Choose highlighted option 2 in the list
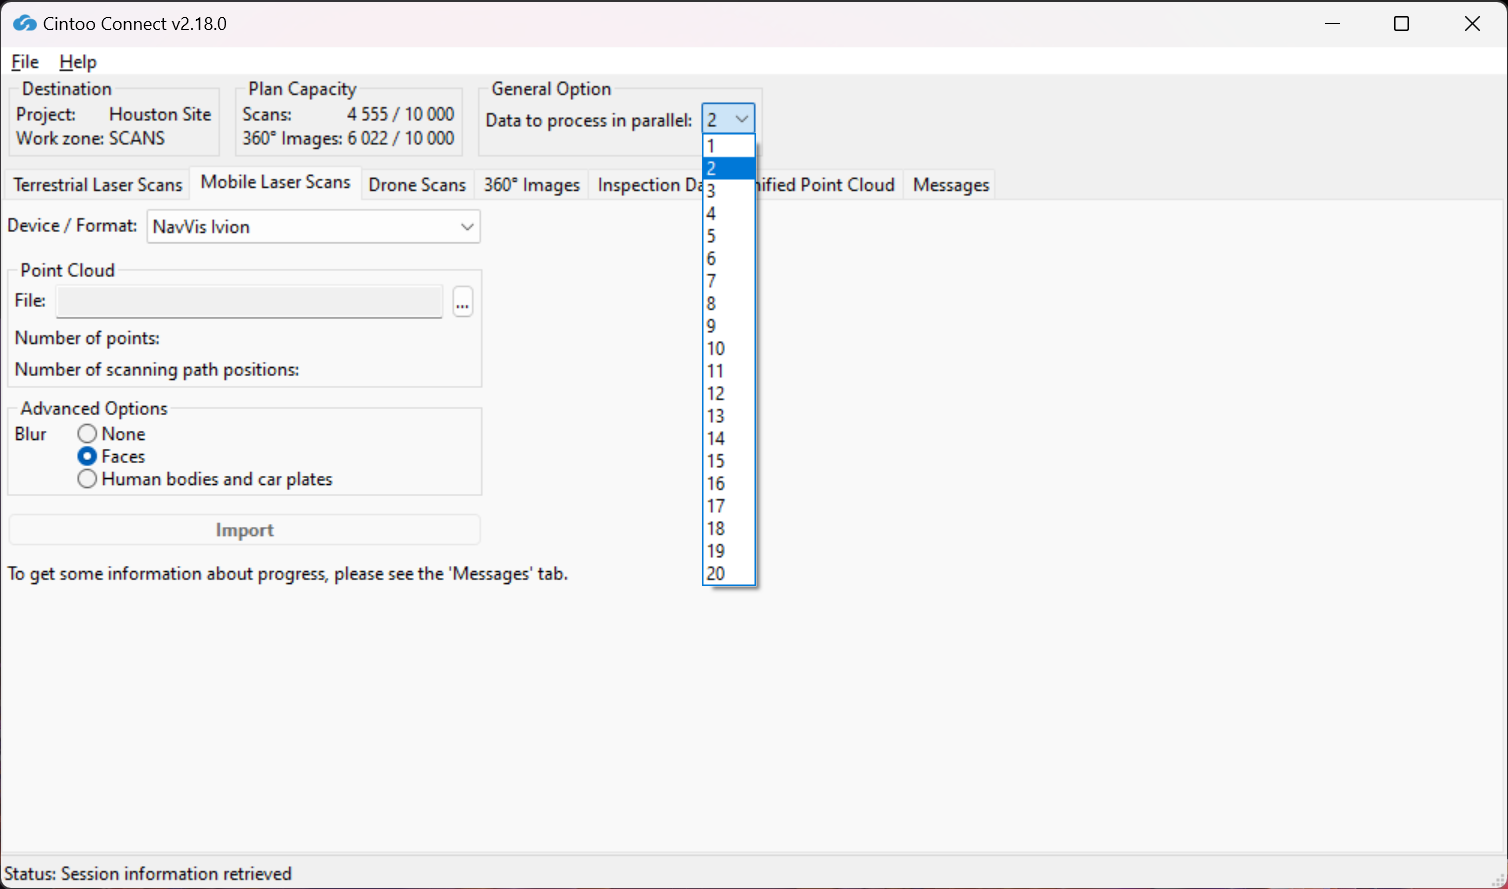The height and width of the screenshot is (889, 1508). click(729, 168)
